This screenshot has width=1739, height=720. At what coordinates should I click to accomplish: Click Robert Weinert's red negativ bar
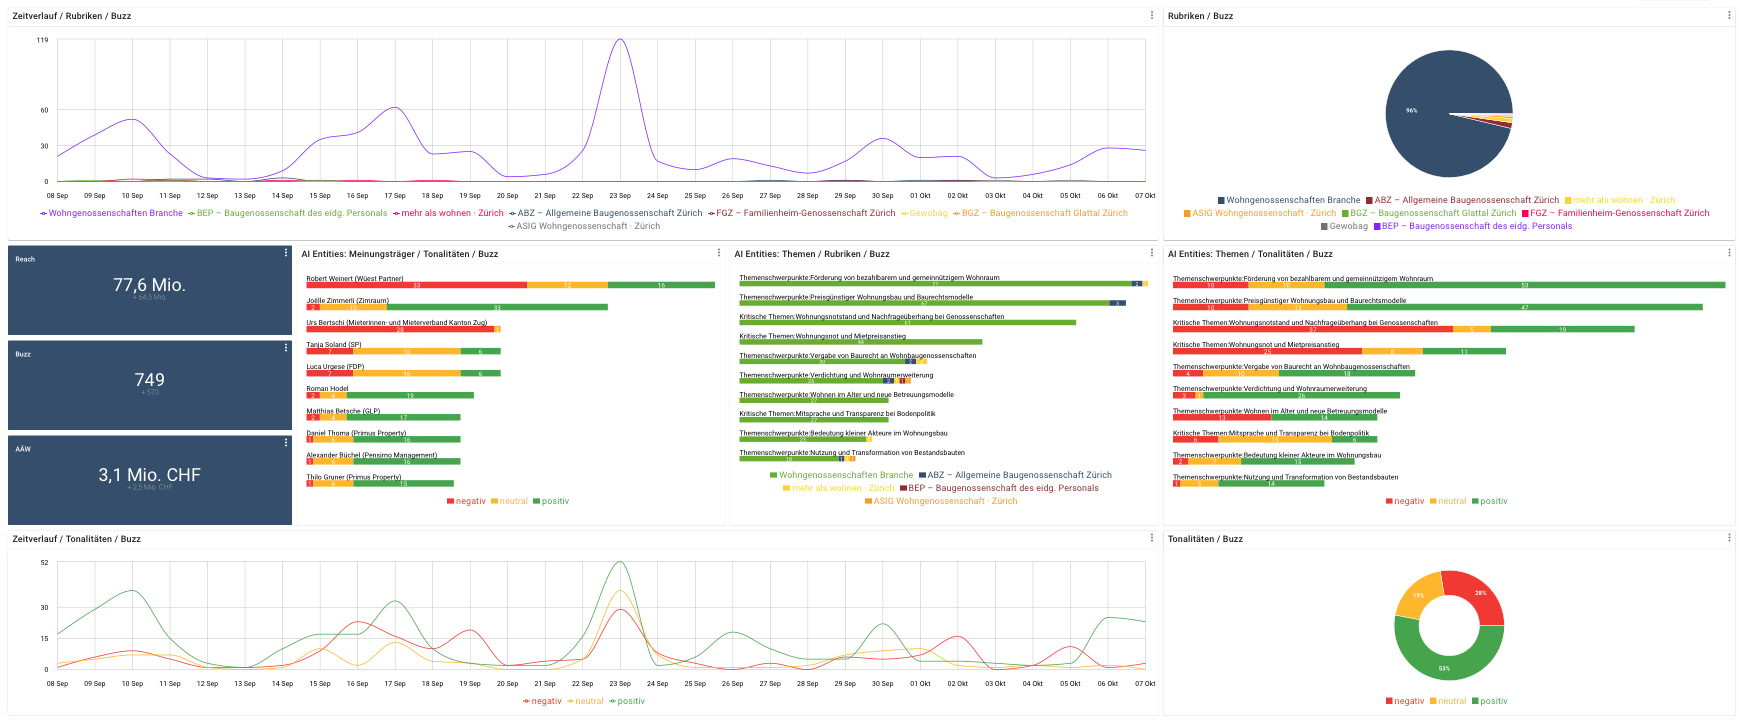[x=416, y=285]
